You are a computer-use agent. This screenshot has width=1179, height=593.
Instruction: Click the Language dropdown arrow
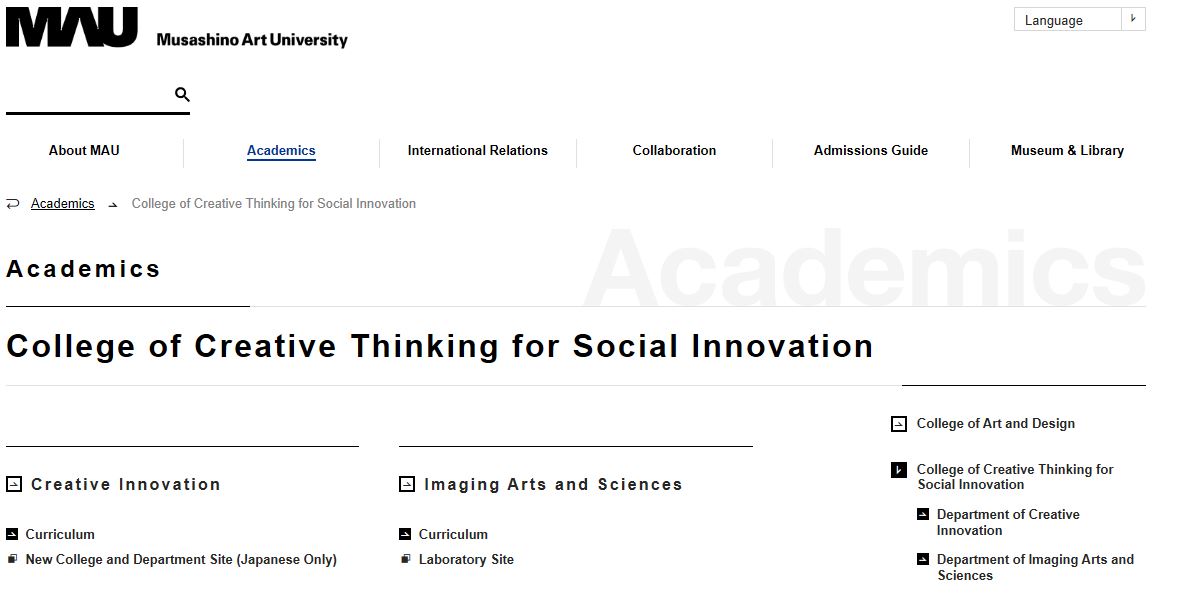coord(1133,20)
